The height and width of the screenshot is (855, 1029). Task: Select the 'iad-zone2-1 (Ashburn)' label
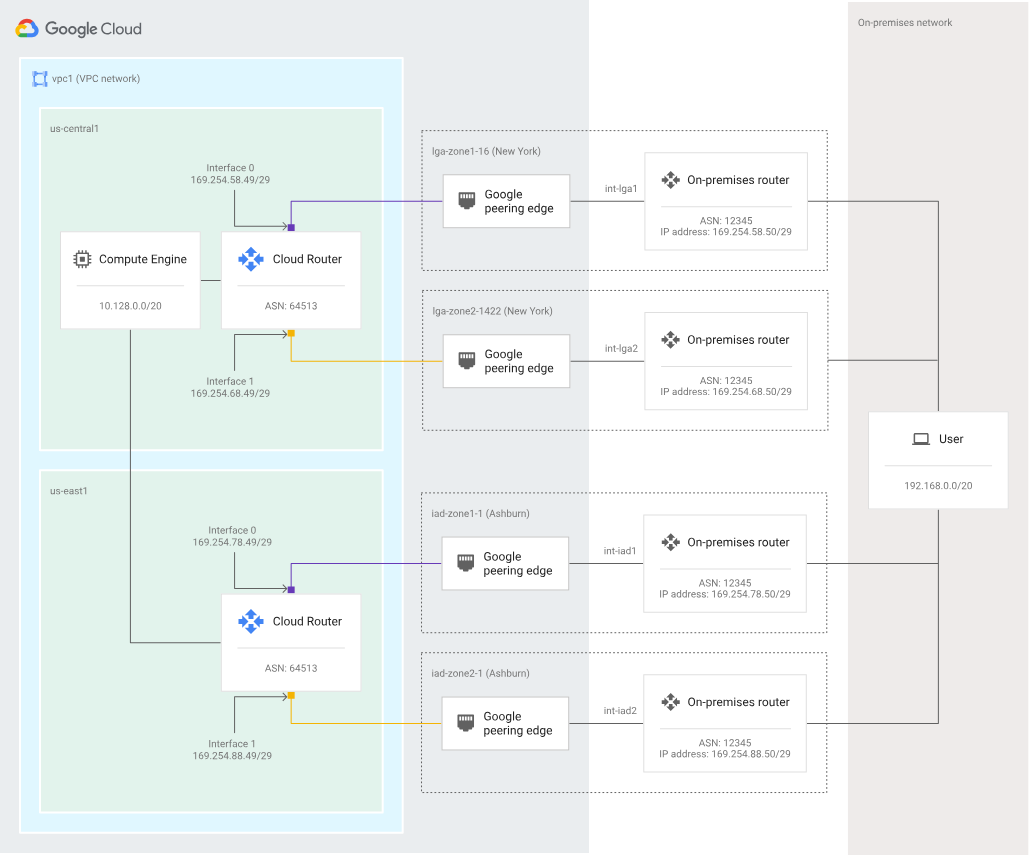(x=480, y=673)
